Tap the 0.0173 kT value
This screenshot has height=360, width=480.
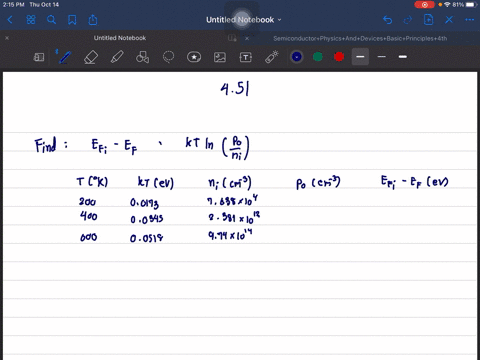(144, 203)
